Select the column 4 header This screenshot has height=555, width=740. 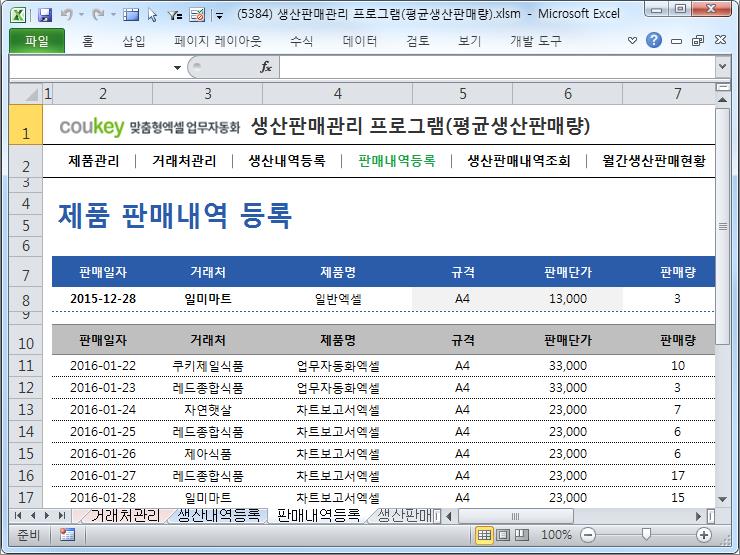tap(337, 94)
